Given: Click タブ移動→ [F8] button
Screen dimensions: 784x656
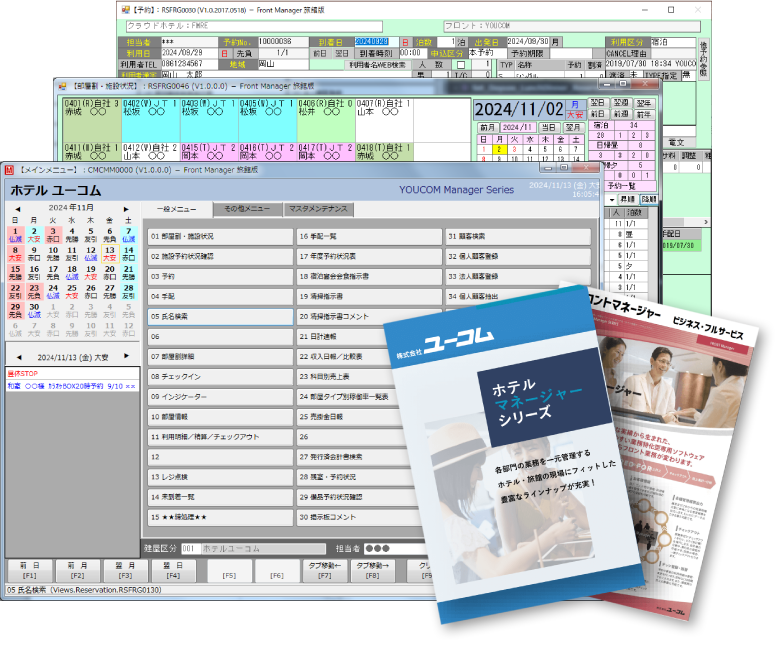Looking at the screenshot, I should point(373,570).
